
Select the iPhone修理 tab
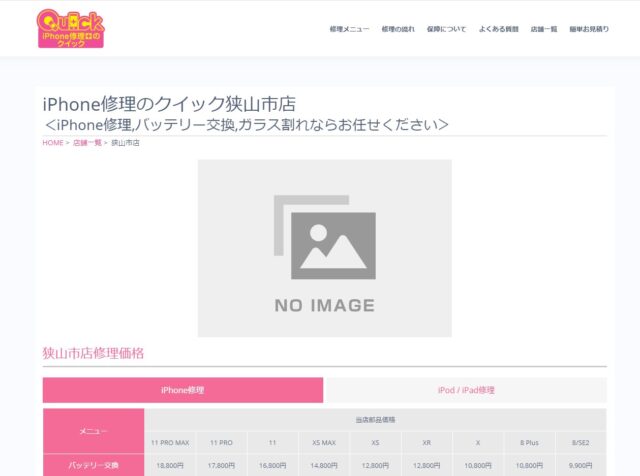click(x=183, y=390)
